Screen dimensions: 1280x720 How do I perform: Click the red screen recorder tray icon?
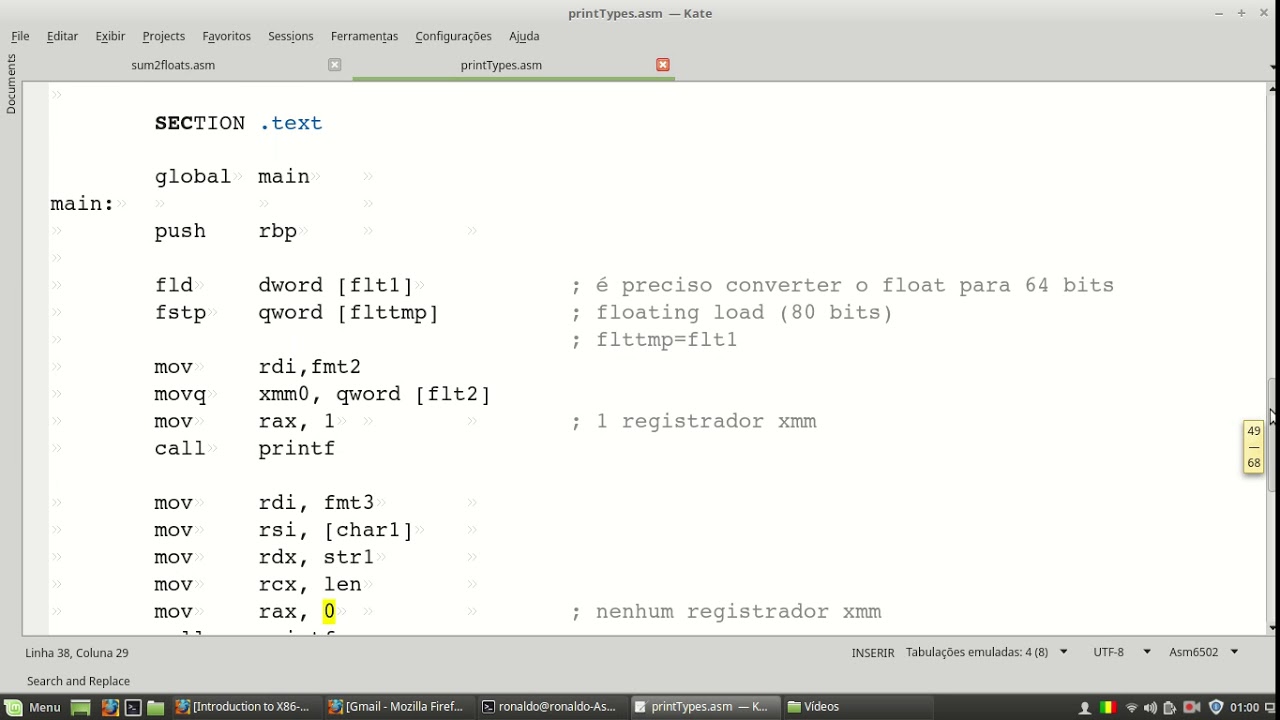tap(1192, 708)
